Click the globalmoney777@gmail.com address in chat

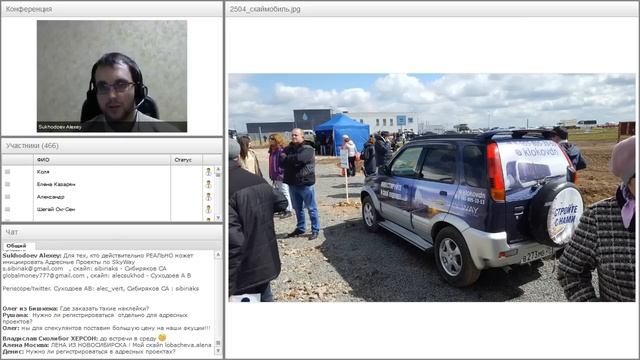(x=43, y=276)
